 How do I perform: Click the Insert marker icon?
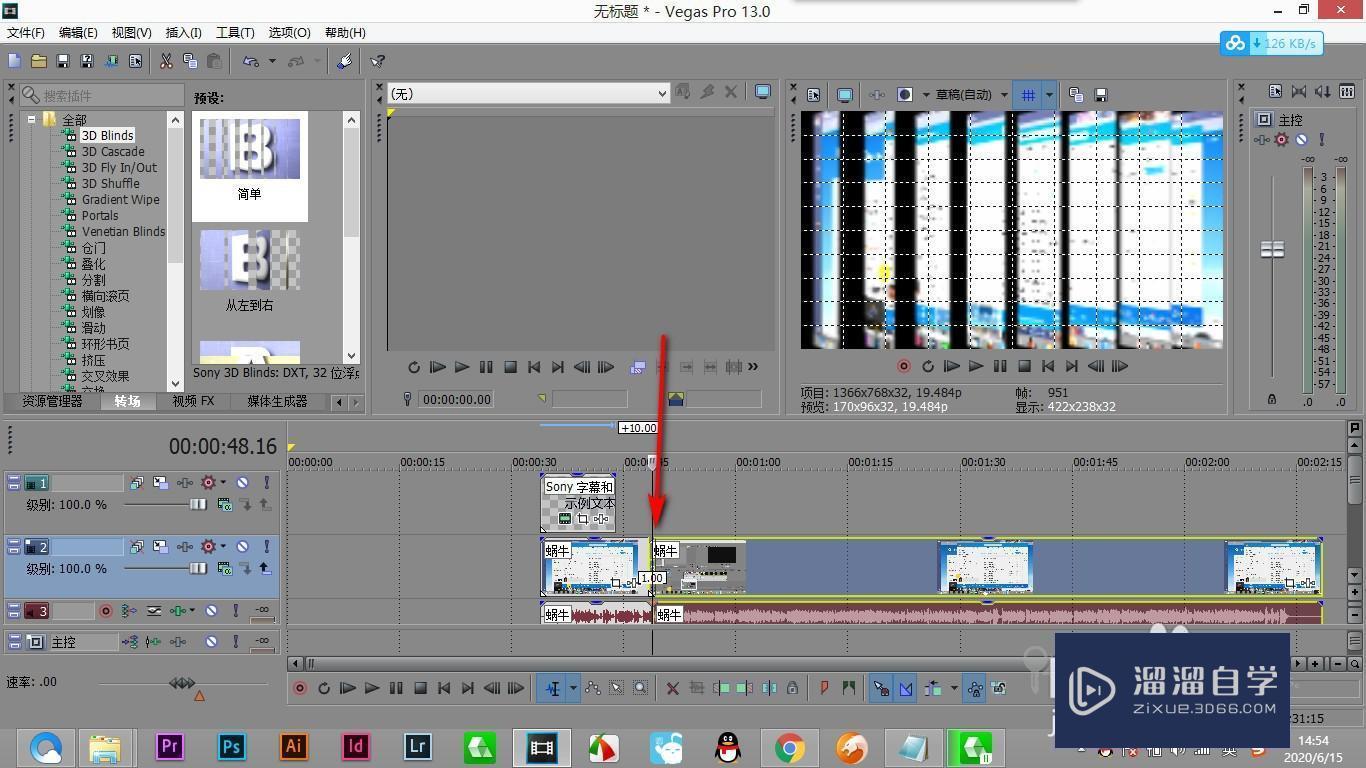click(x=825, y=688)
